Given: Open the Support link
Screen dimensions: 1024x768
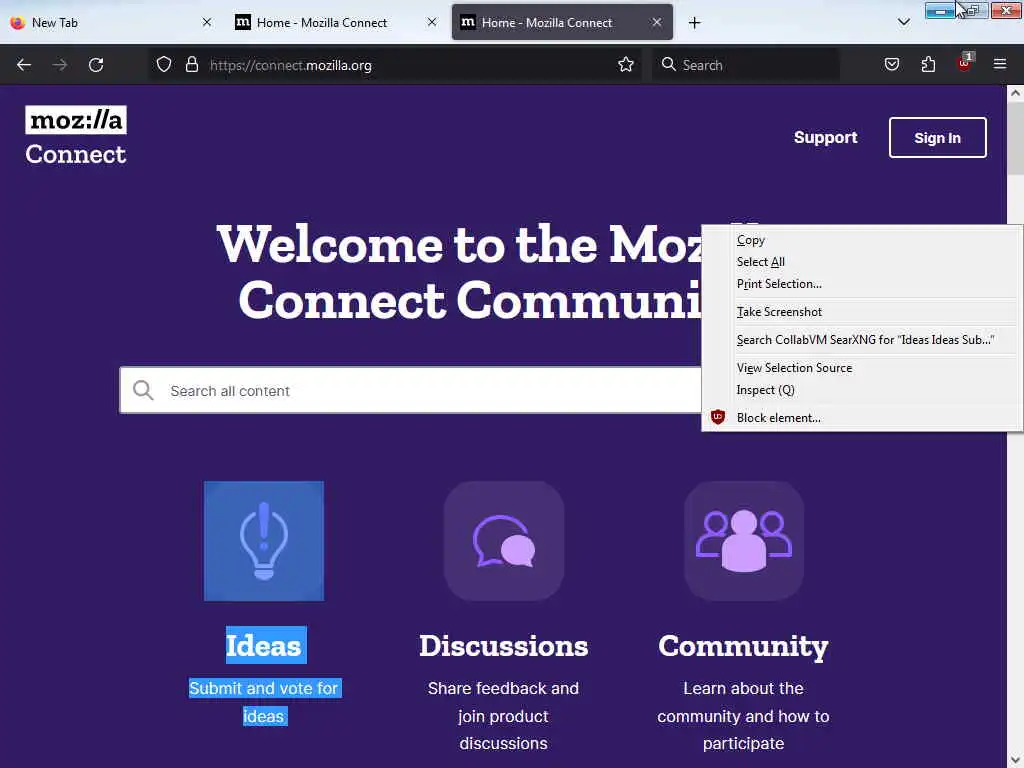Looking at the screenshot, I should (x=825, y=138).
